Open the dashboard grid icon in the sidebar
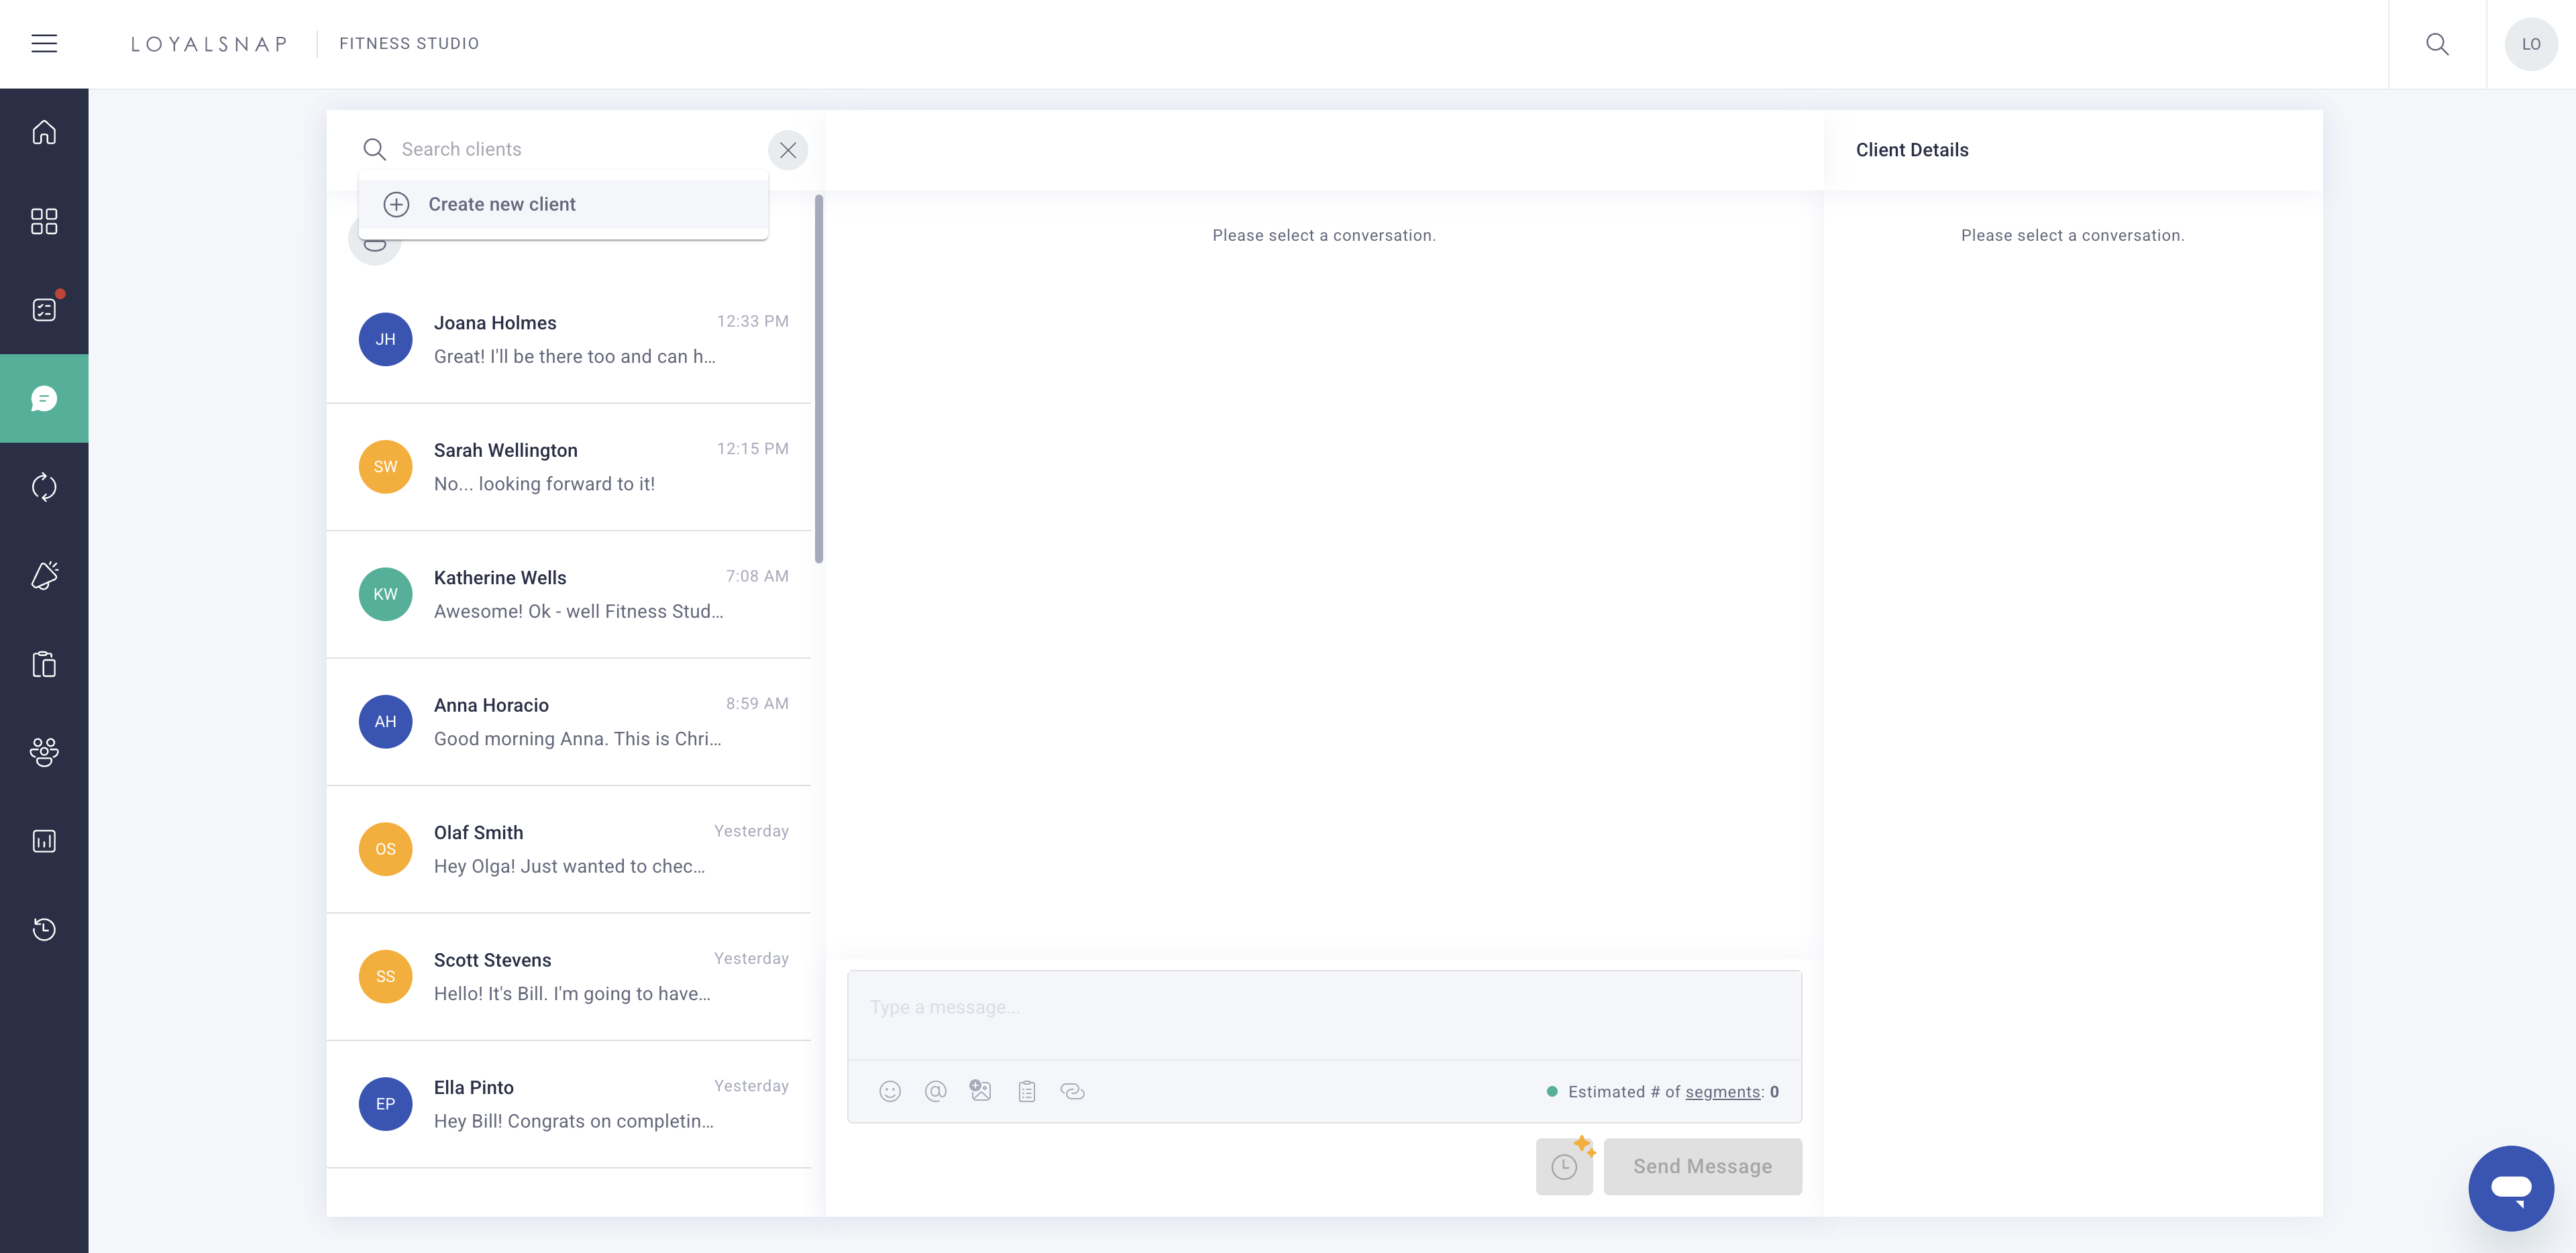This screenshot has width=2576, height=1253. [x=44, y=221]
